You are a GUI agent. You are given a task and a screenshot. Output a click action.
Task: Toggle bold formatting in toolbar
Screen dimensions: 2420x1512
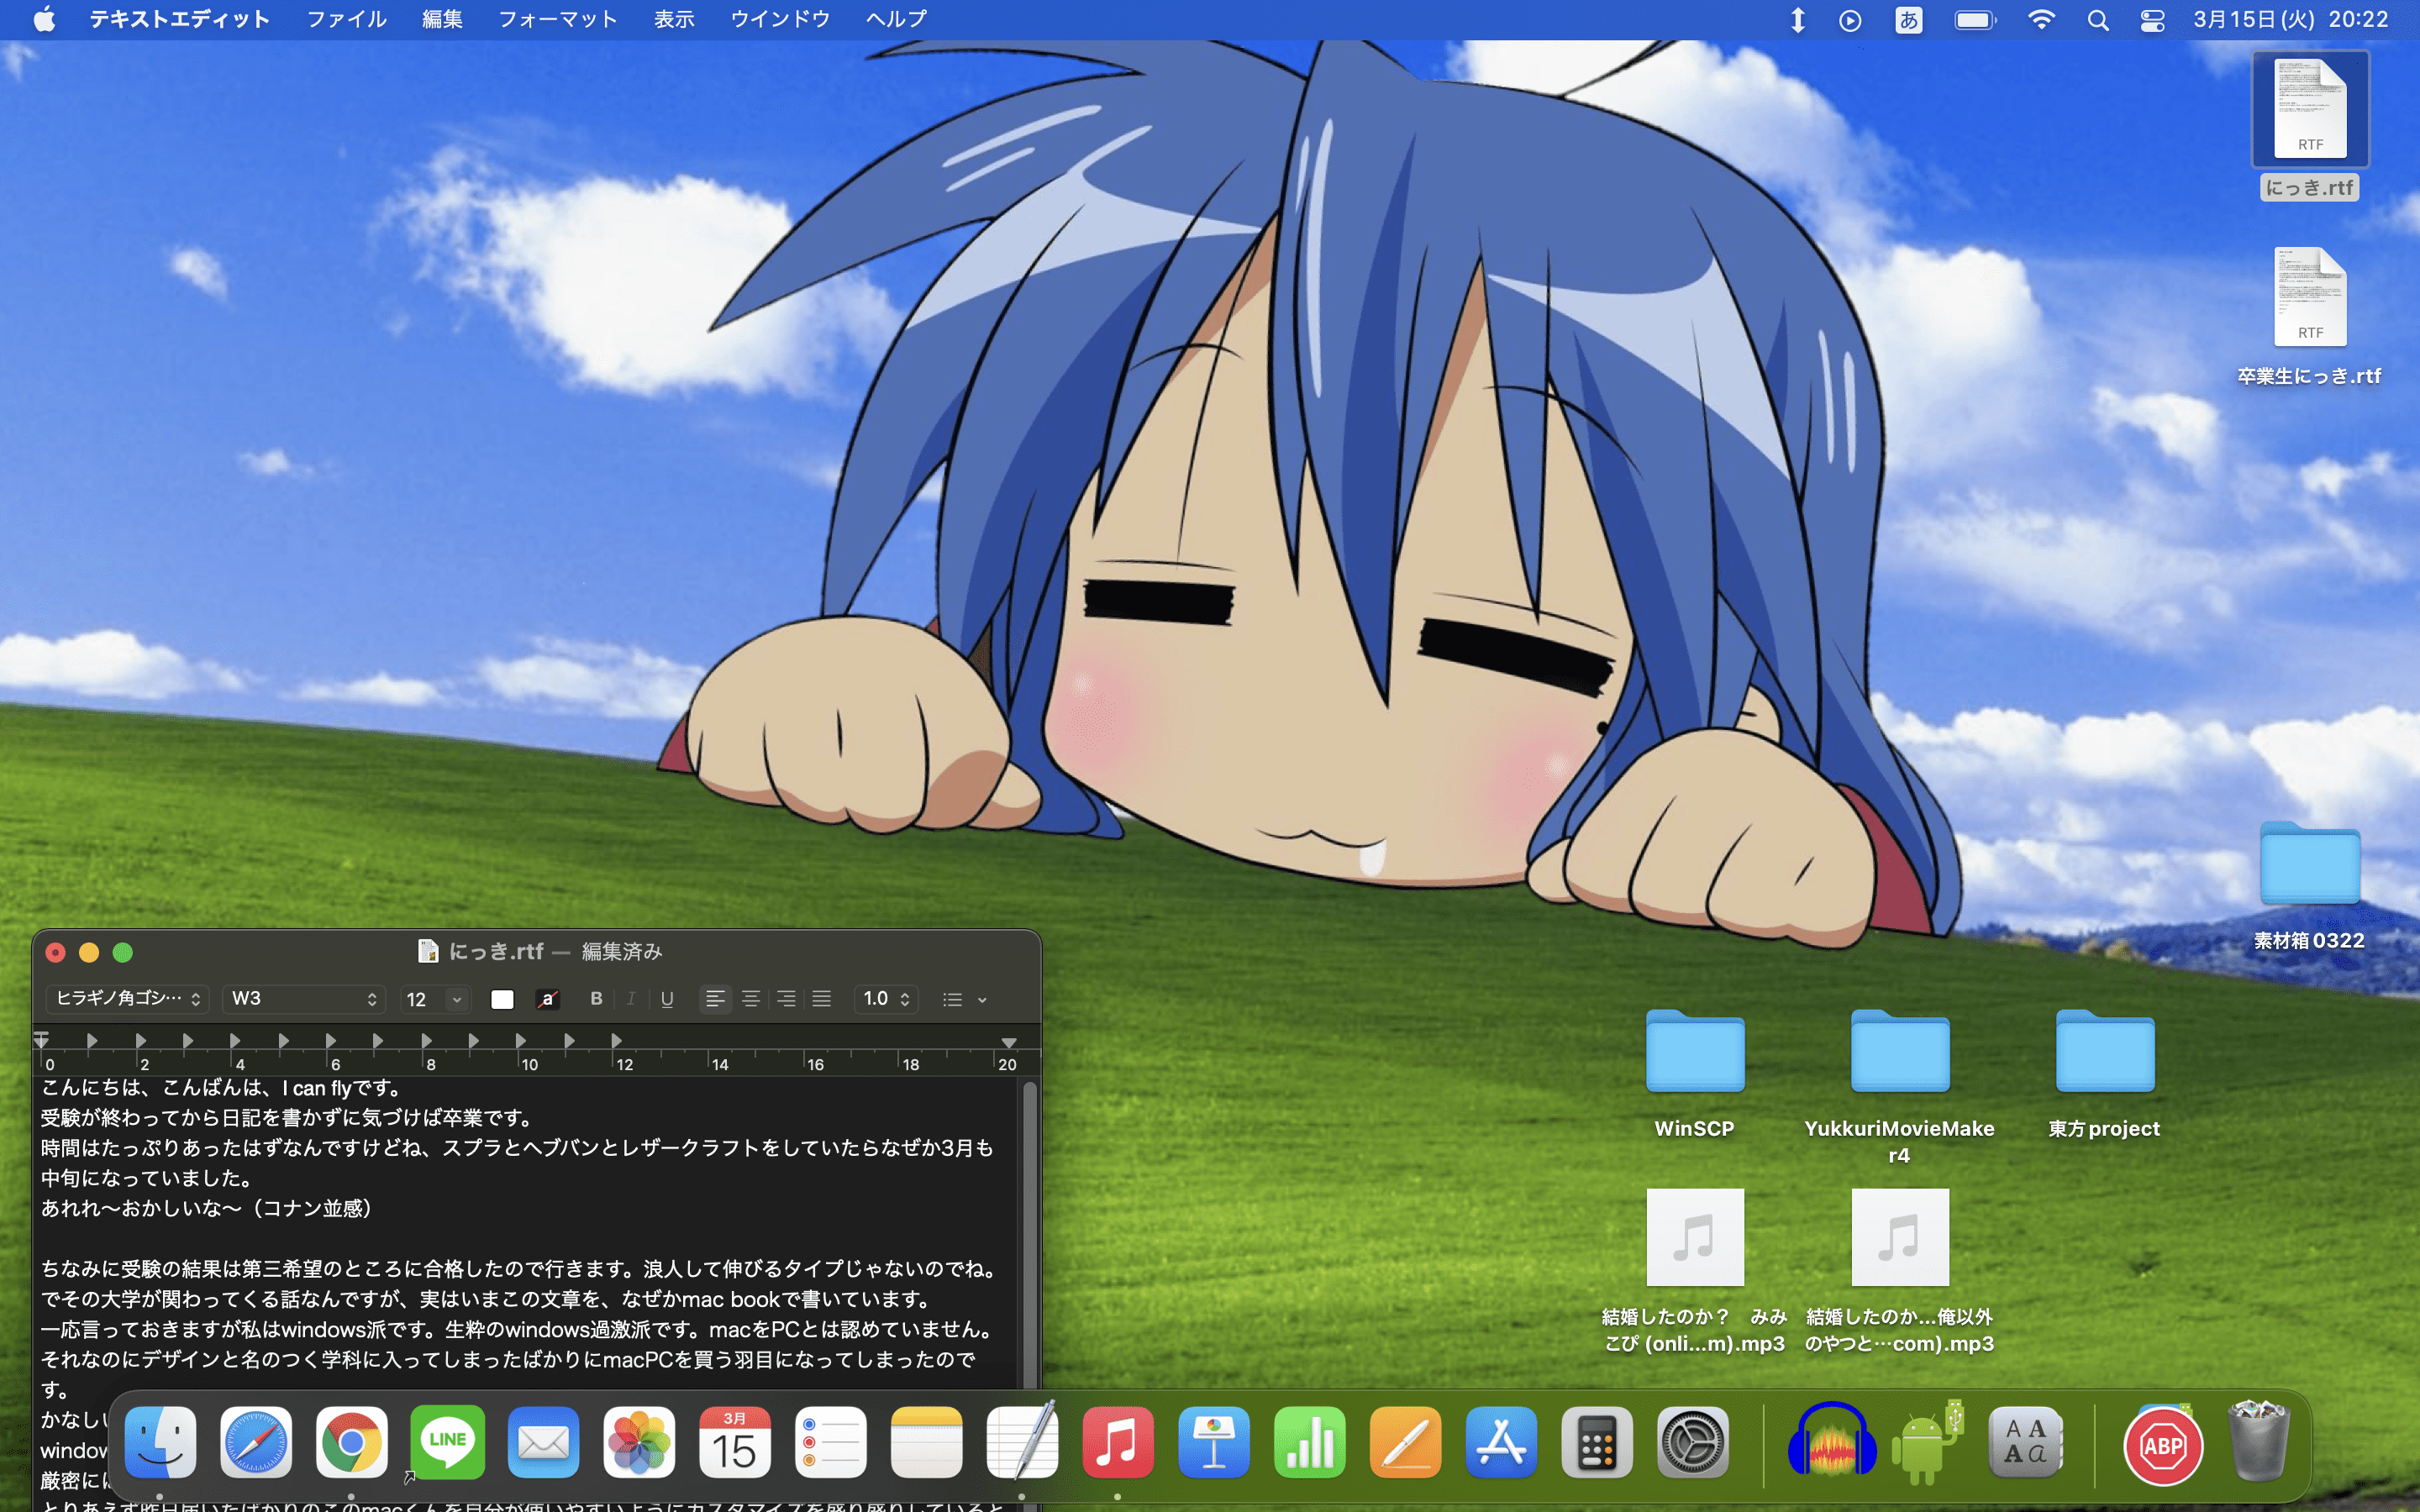(x=596, y=999)
